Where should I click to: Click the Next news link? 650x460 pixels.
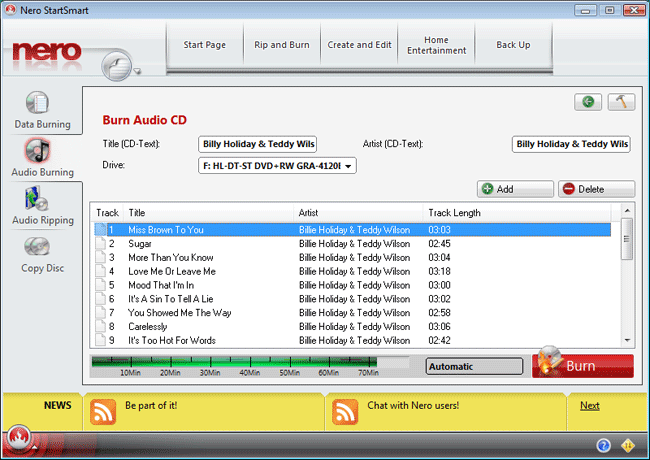pyautogui.click(x=589, y=405)
